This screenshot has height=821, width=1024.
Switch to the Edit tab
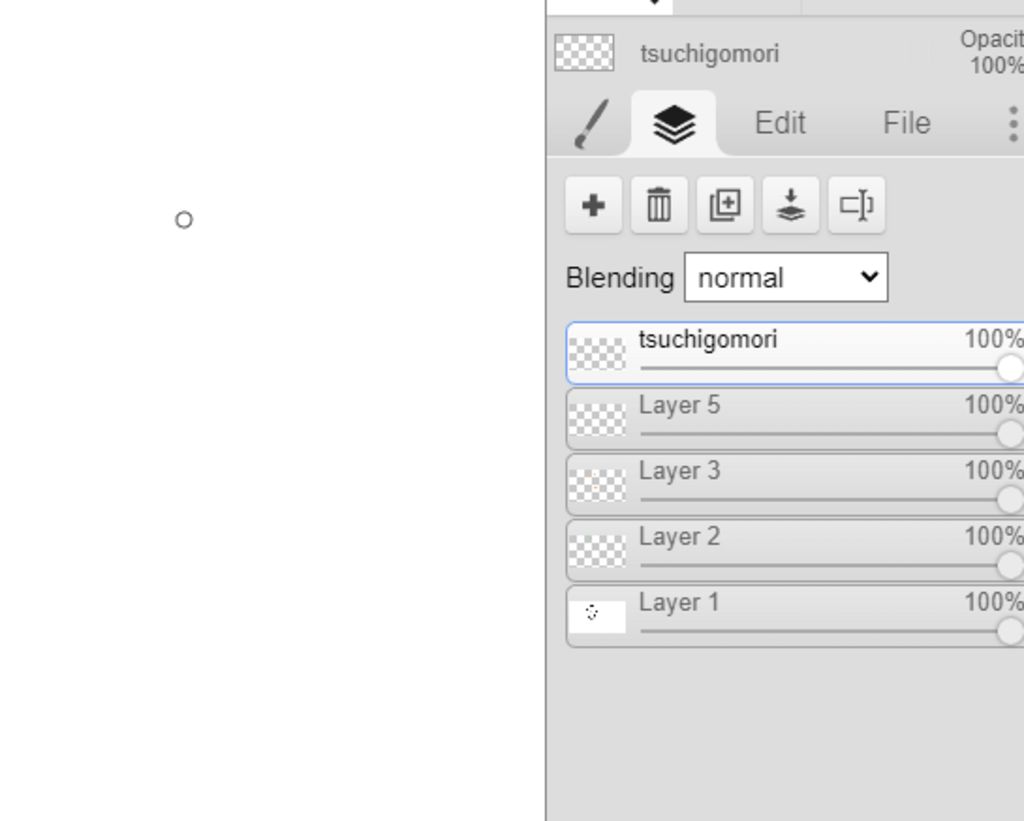coord(780,123)
